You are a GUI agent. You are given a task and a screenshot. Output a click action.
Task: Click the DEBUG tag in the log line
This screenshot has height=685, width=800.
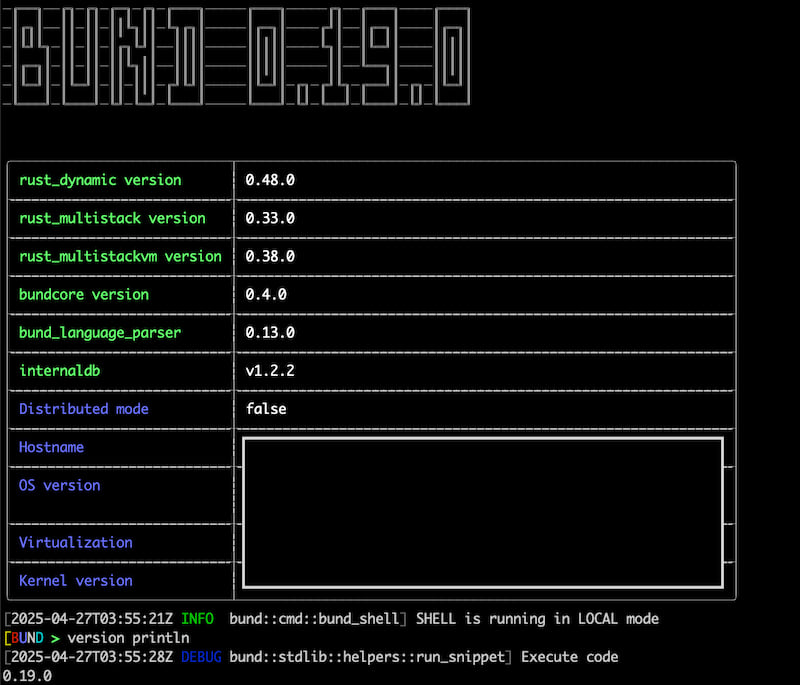pyautogui.click(x=202, y=657)
